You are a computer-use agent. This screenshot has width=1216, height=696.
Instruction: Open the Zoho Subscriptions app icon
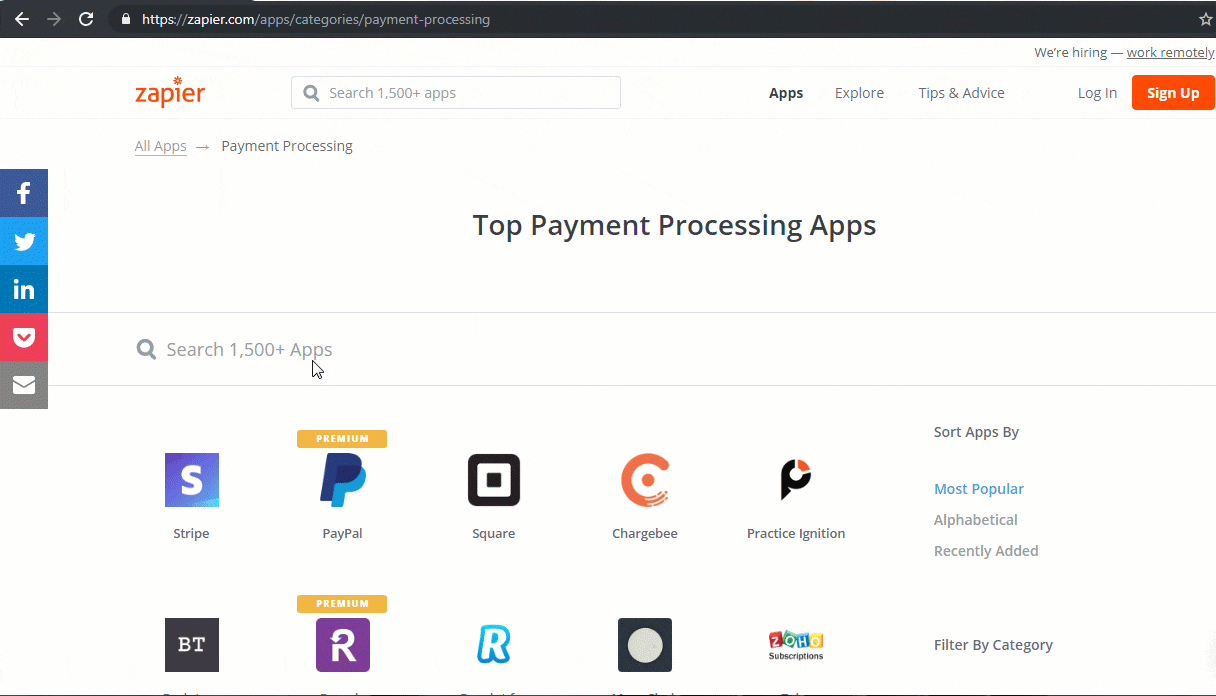(796, 645)
